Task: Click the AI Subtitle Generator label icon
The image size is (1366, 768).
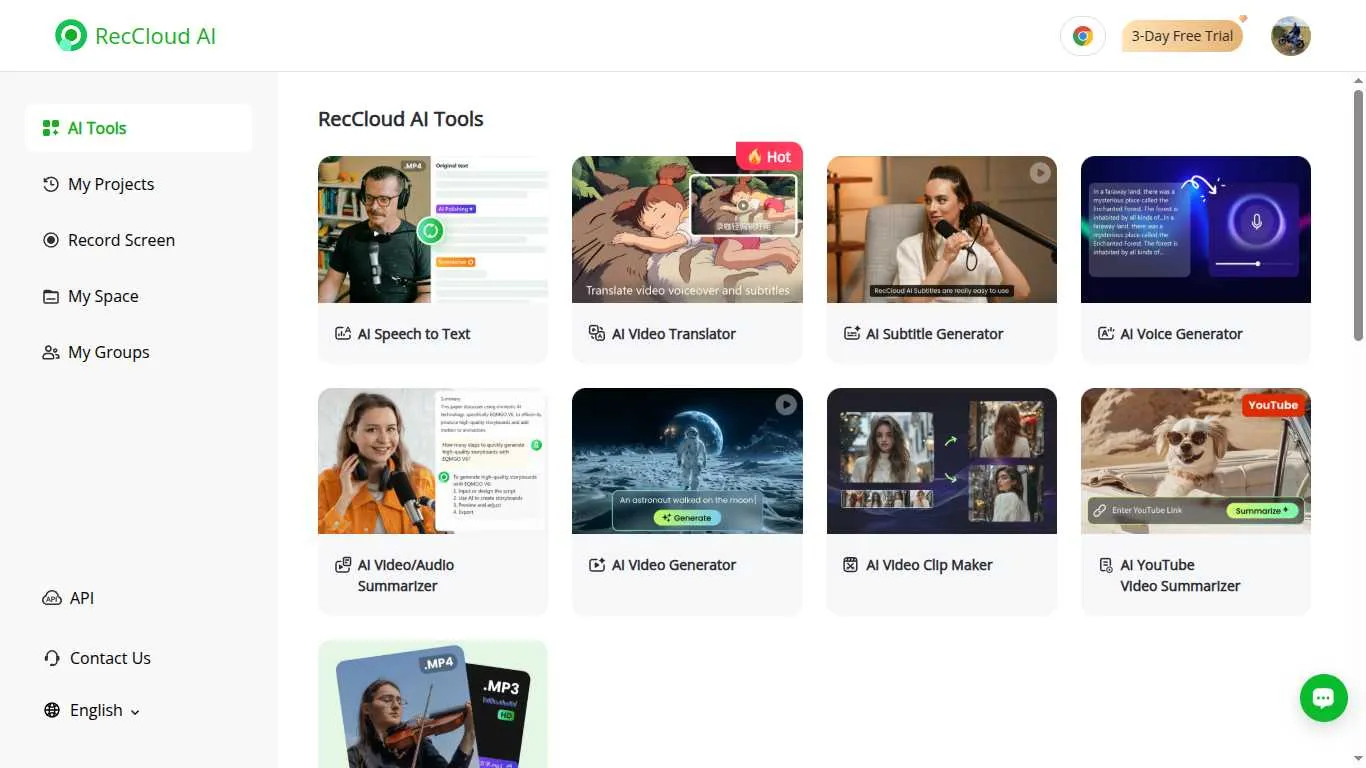Action: coord(852,334)
